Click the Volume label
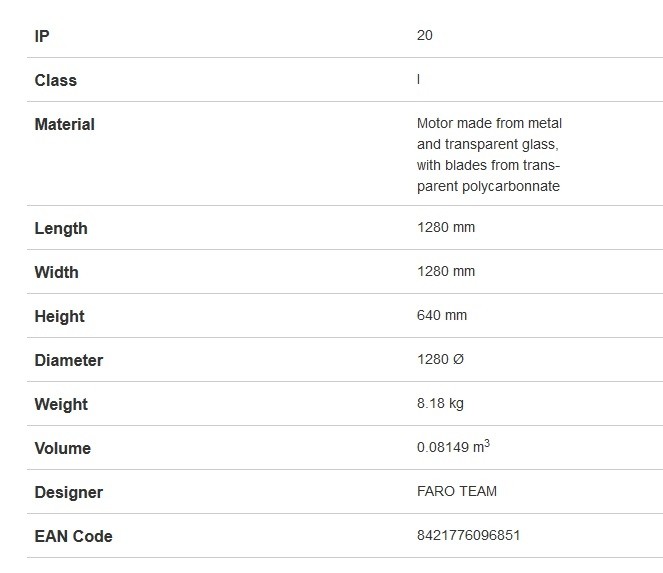 [63, 448]
